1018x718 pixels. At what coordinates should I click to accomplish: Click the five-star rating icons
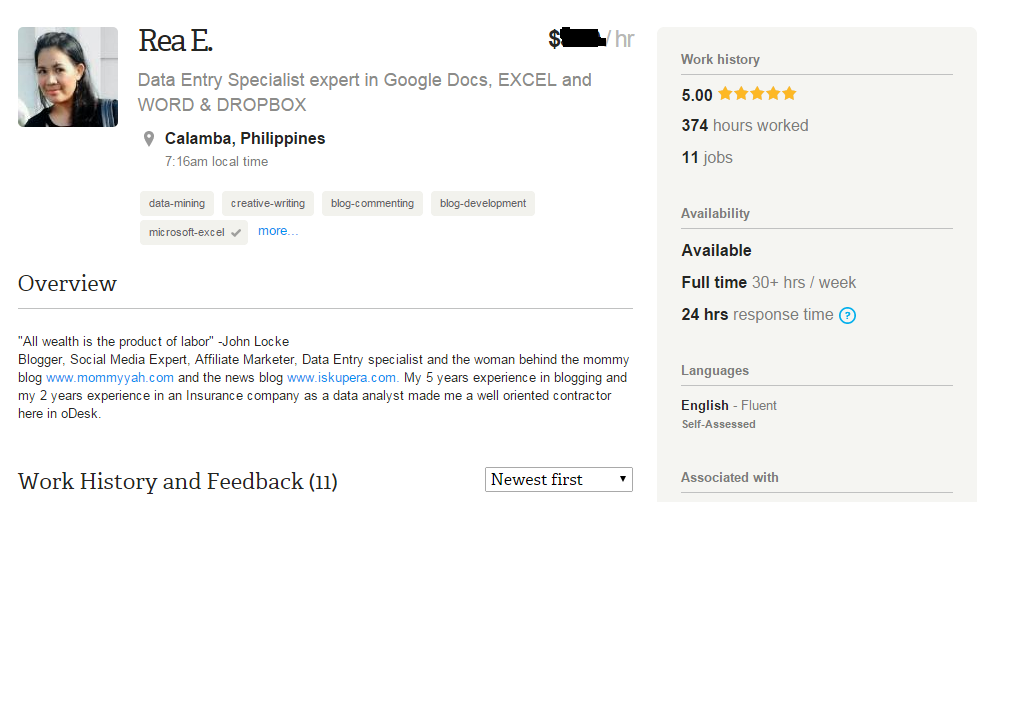point(757,94)
